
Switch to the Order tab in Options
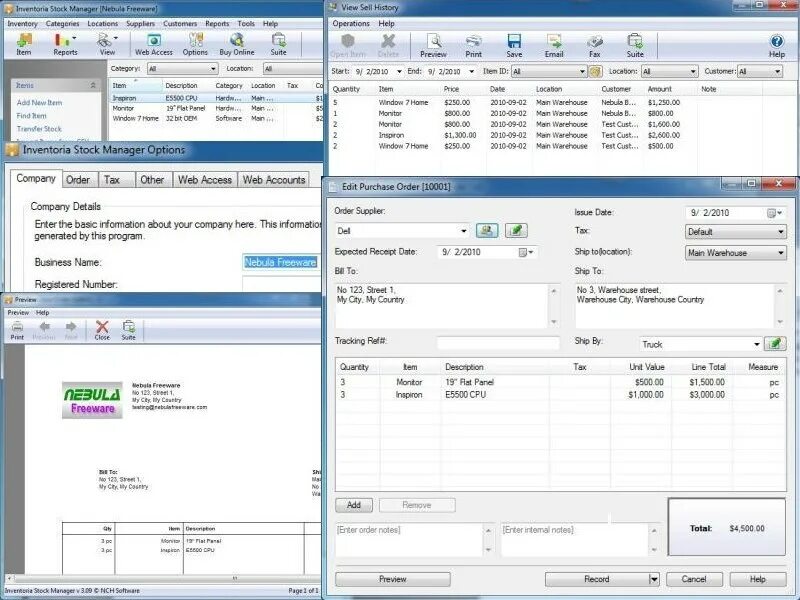pyautogui.click(x=80, y=179)
